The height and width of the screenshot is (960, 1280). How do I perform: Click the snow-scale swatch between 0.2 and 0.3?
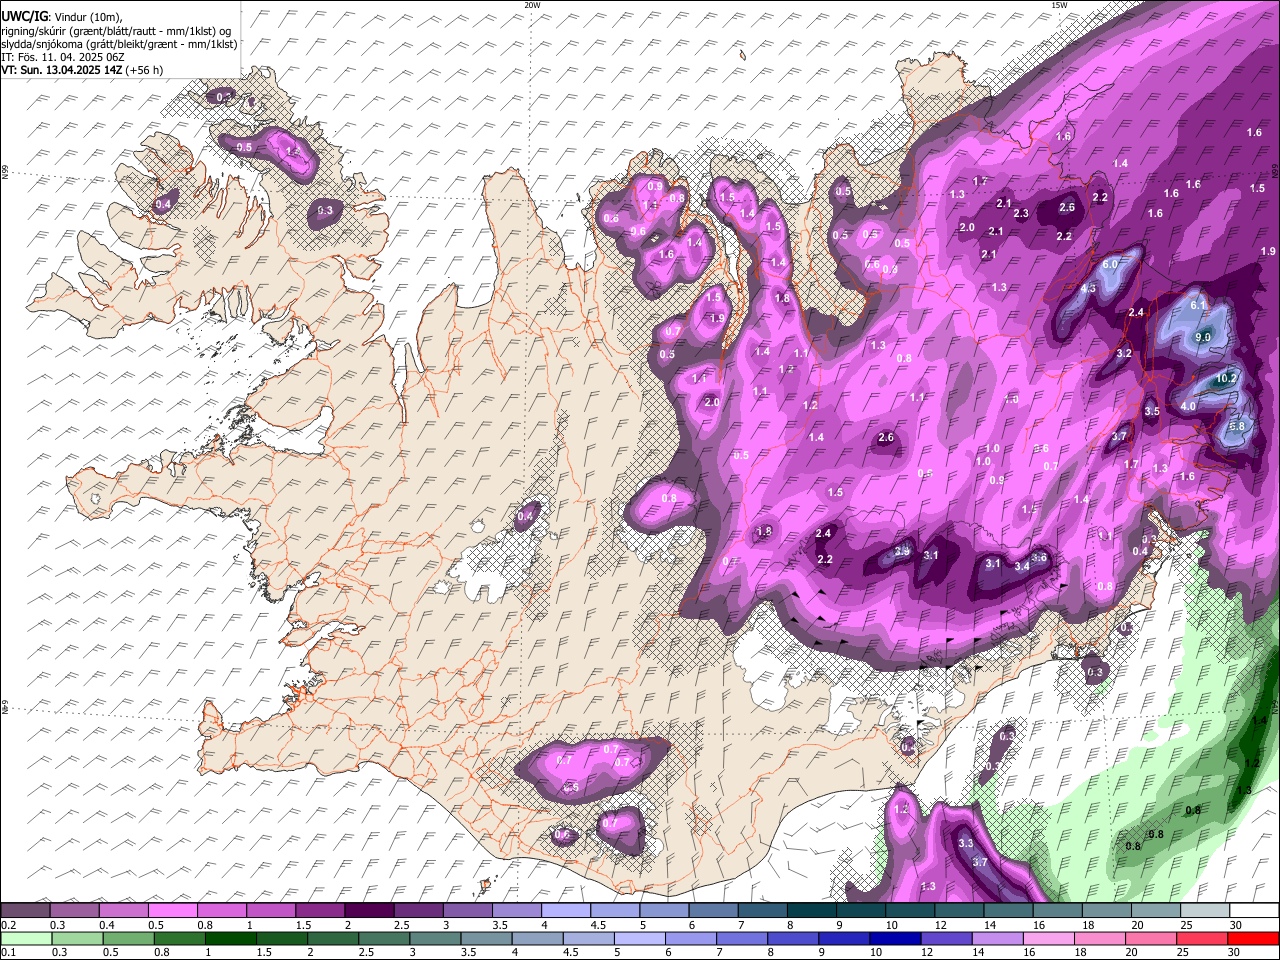[26, 911]
